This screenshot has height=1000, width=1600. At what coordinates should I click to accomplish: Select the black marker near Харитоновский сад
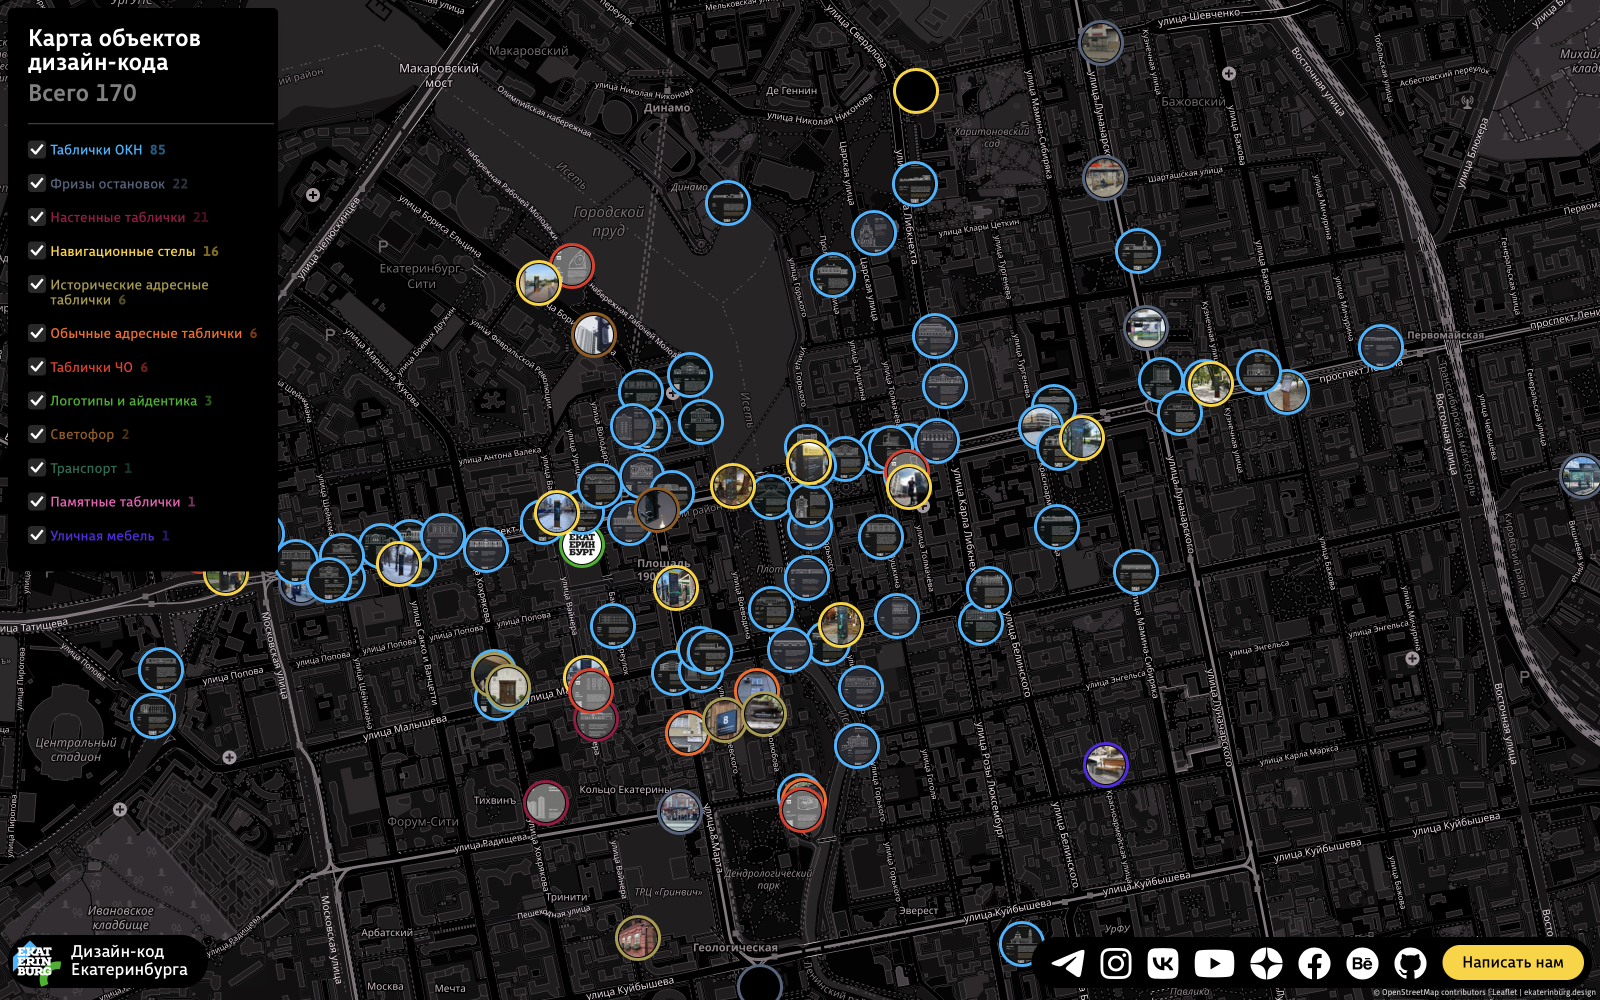(916, 89)
